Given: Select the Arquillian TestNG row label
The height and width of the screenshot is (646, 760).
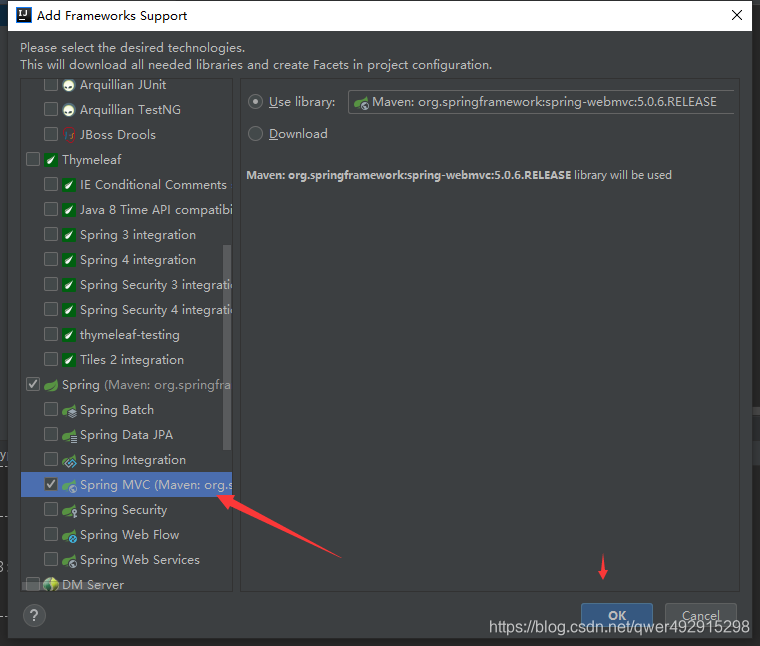Looking at the screenshot, I should click(x=130, y=110).
